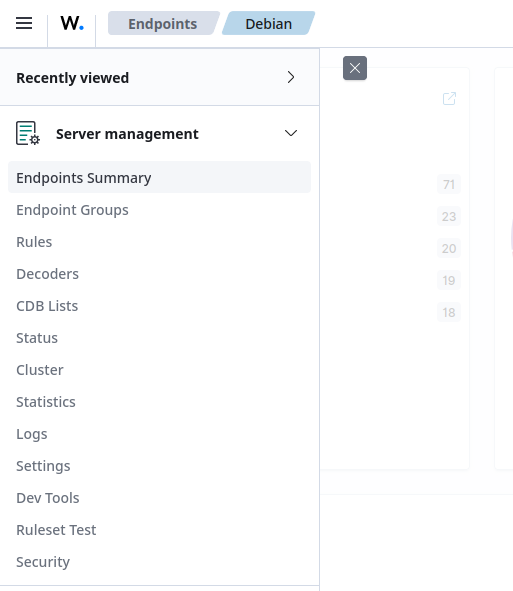Open the Decoders page
The image size is (513, 591).
tap(47, 274)
